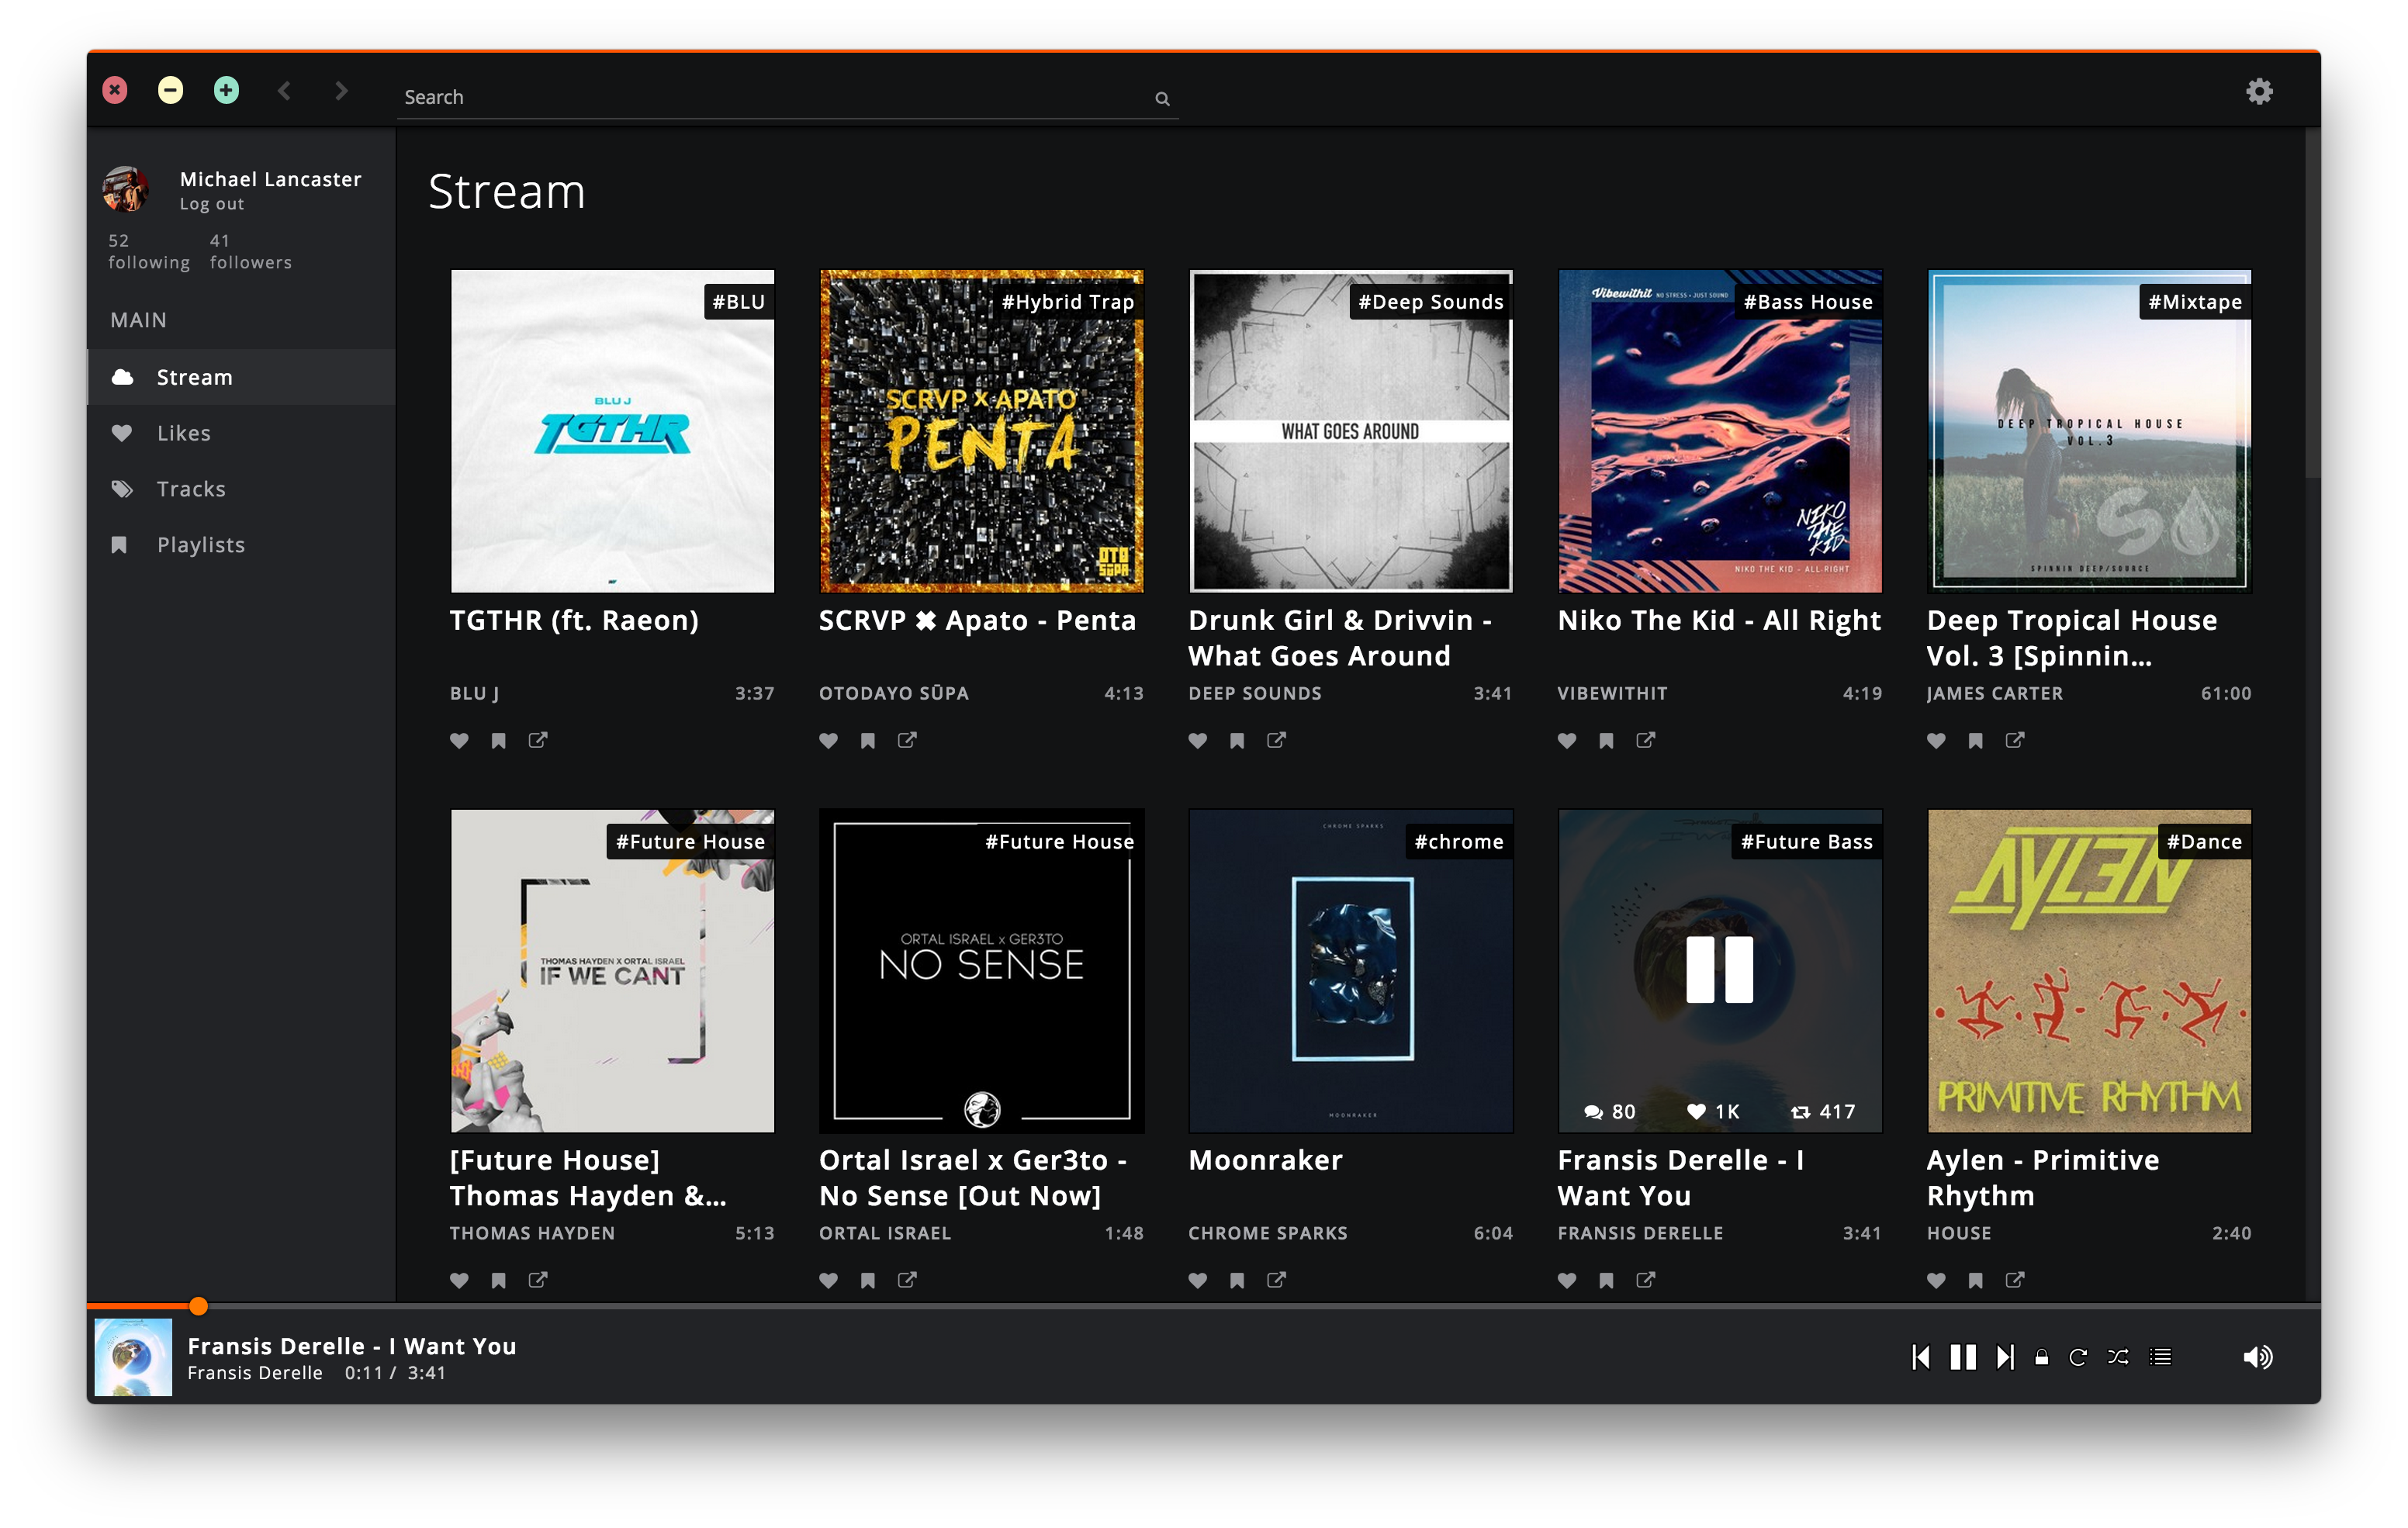Navigate back with left chevron
The height and width of the screenshot is (1528, 2408).
pos(284,91)
